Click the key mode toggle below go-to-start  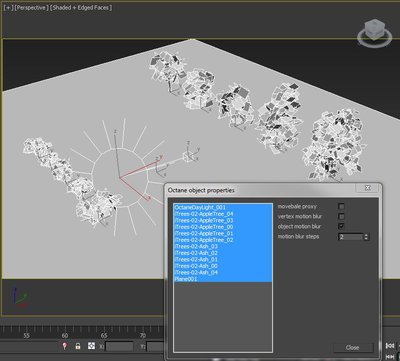[x=389, y=357]
